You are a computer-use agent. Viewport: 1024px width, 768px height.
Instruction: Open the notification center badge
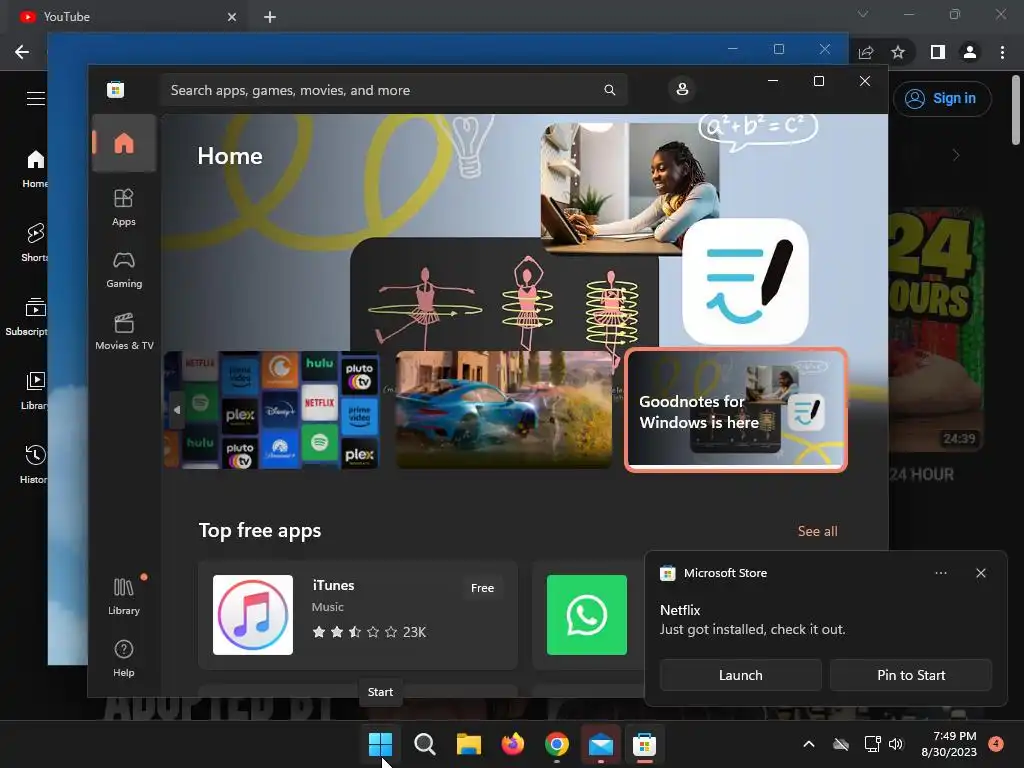[x=996, y=744]
